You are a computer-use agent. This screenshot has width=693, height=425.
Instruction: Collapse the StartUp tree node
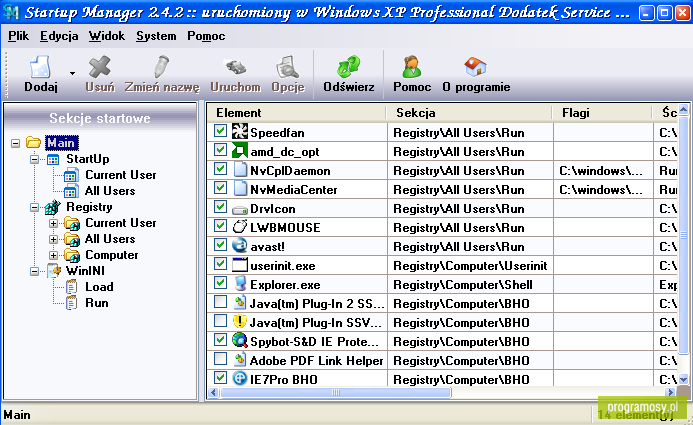coord(34,159)
